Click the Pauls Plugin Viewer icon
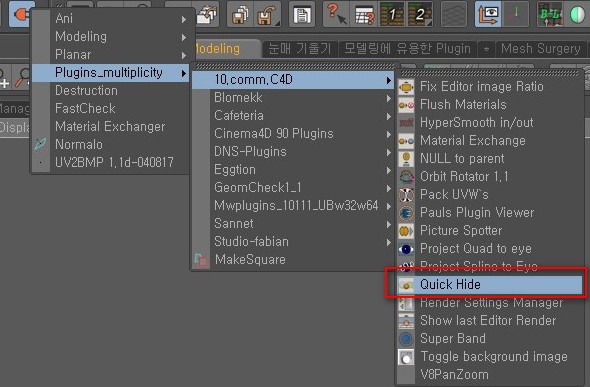This screenshot has height=387, width=590. click(406, 213)
